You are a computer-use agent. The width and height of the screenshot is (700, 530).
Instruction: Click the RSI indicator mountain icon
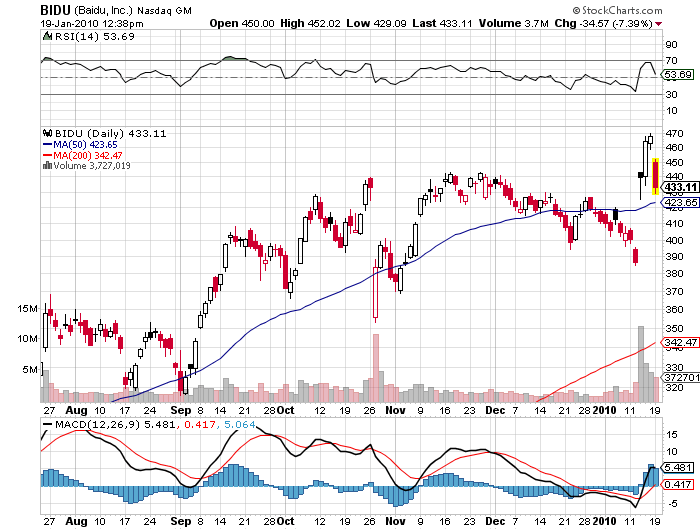47,36
